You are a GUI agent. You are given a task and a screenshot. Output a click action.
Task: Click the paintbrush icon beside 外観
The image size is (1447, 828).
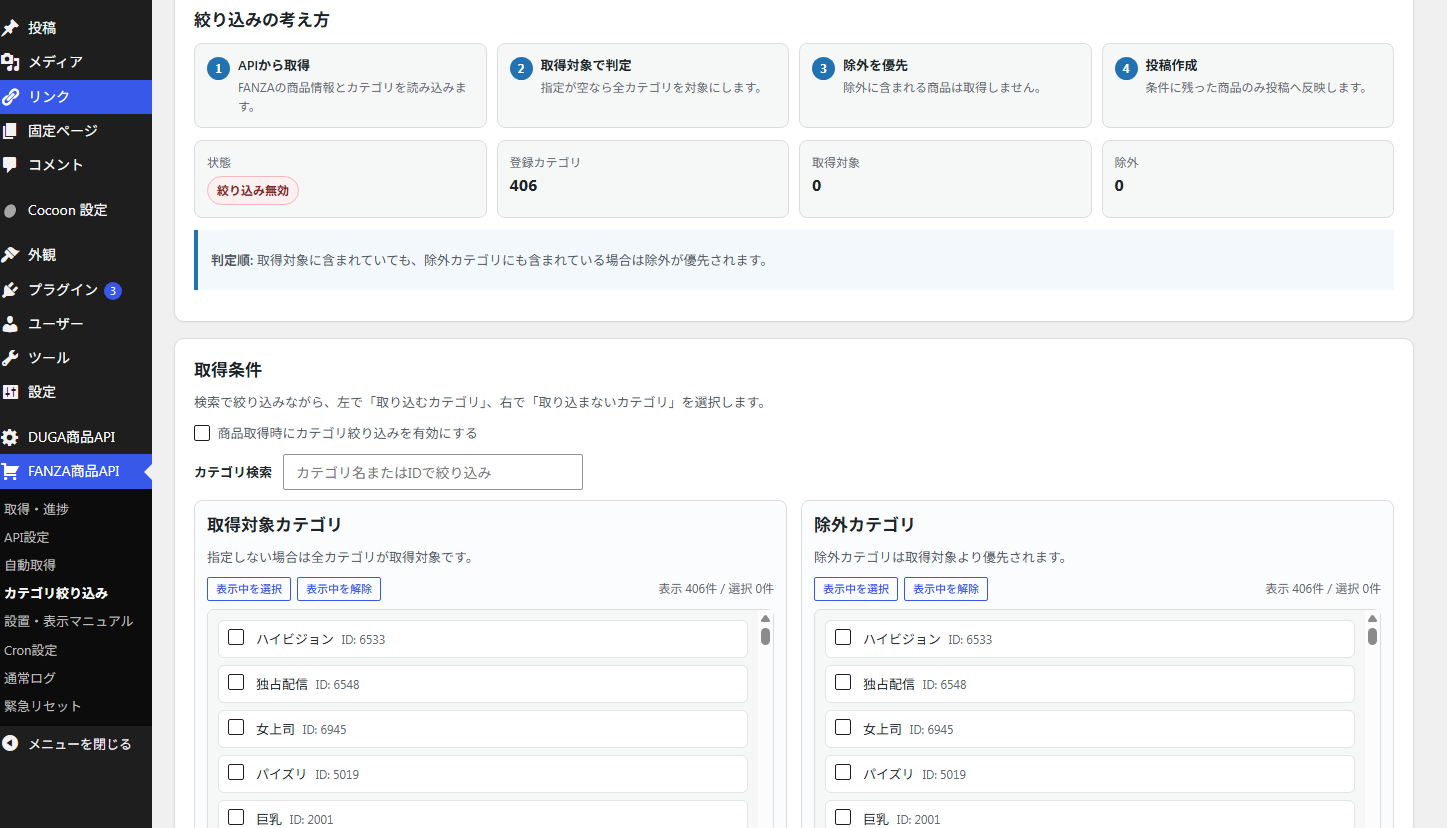pos(10,255)
